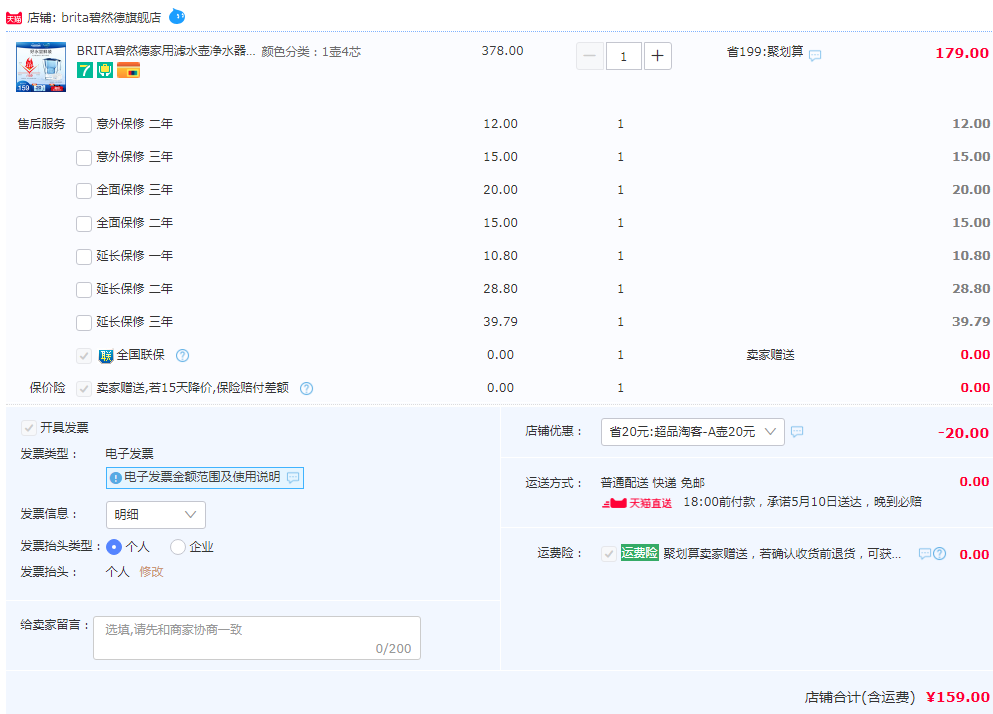Click comment icon beside 店铺优惠 dropdown

pos(797,431)
